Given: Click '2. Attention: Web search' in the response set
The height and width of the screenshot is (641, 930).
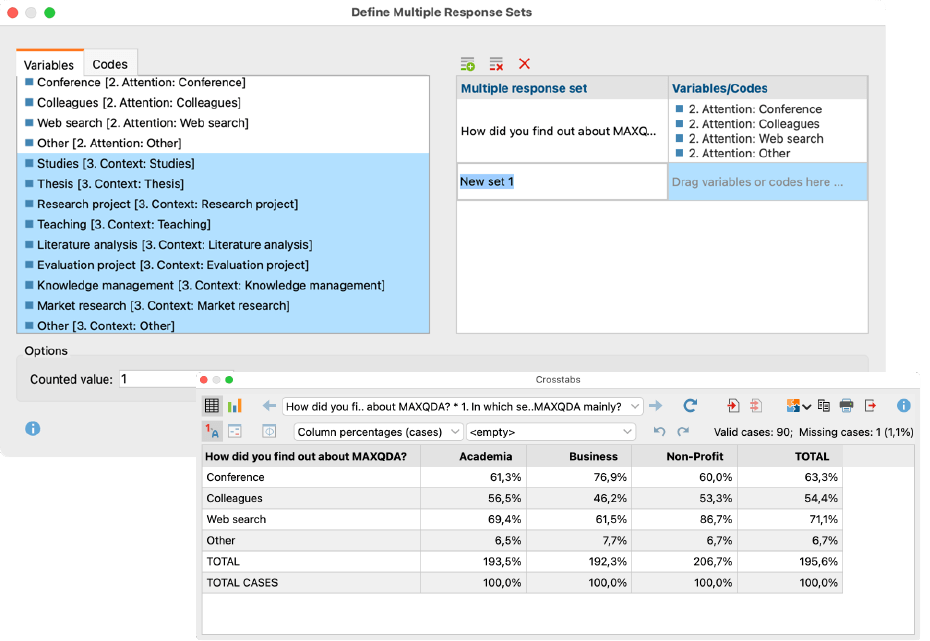Looking at the screenshot, I should click(756, 139).
